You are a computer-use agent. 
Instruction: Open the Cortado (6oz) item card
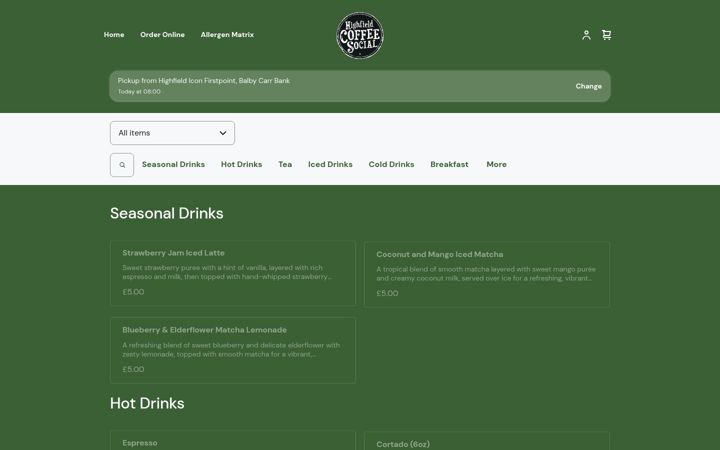(487, 441)
